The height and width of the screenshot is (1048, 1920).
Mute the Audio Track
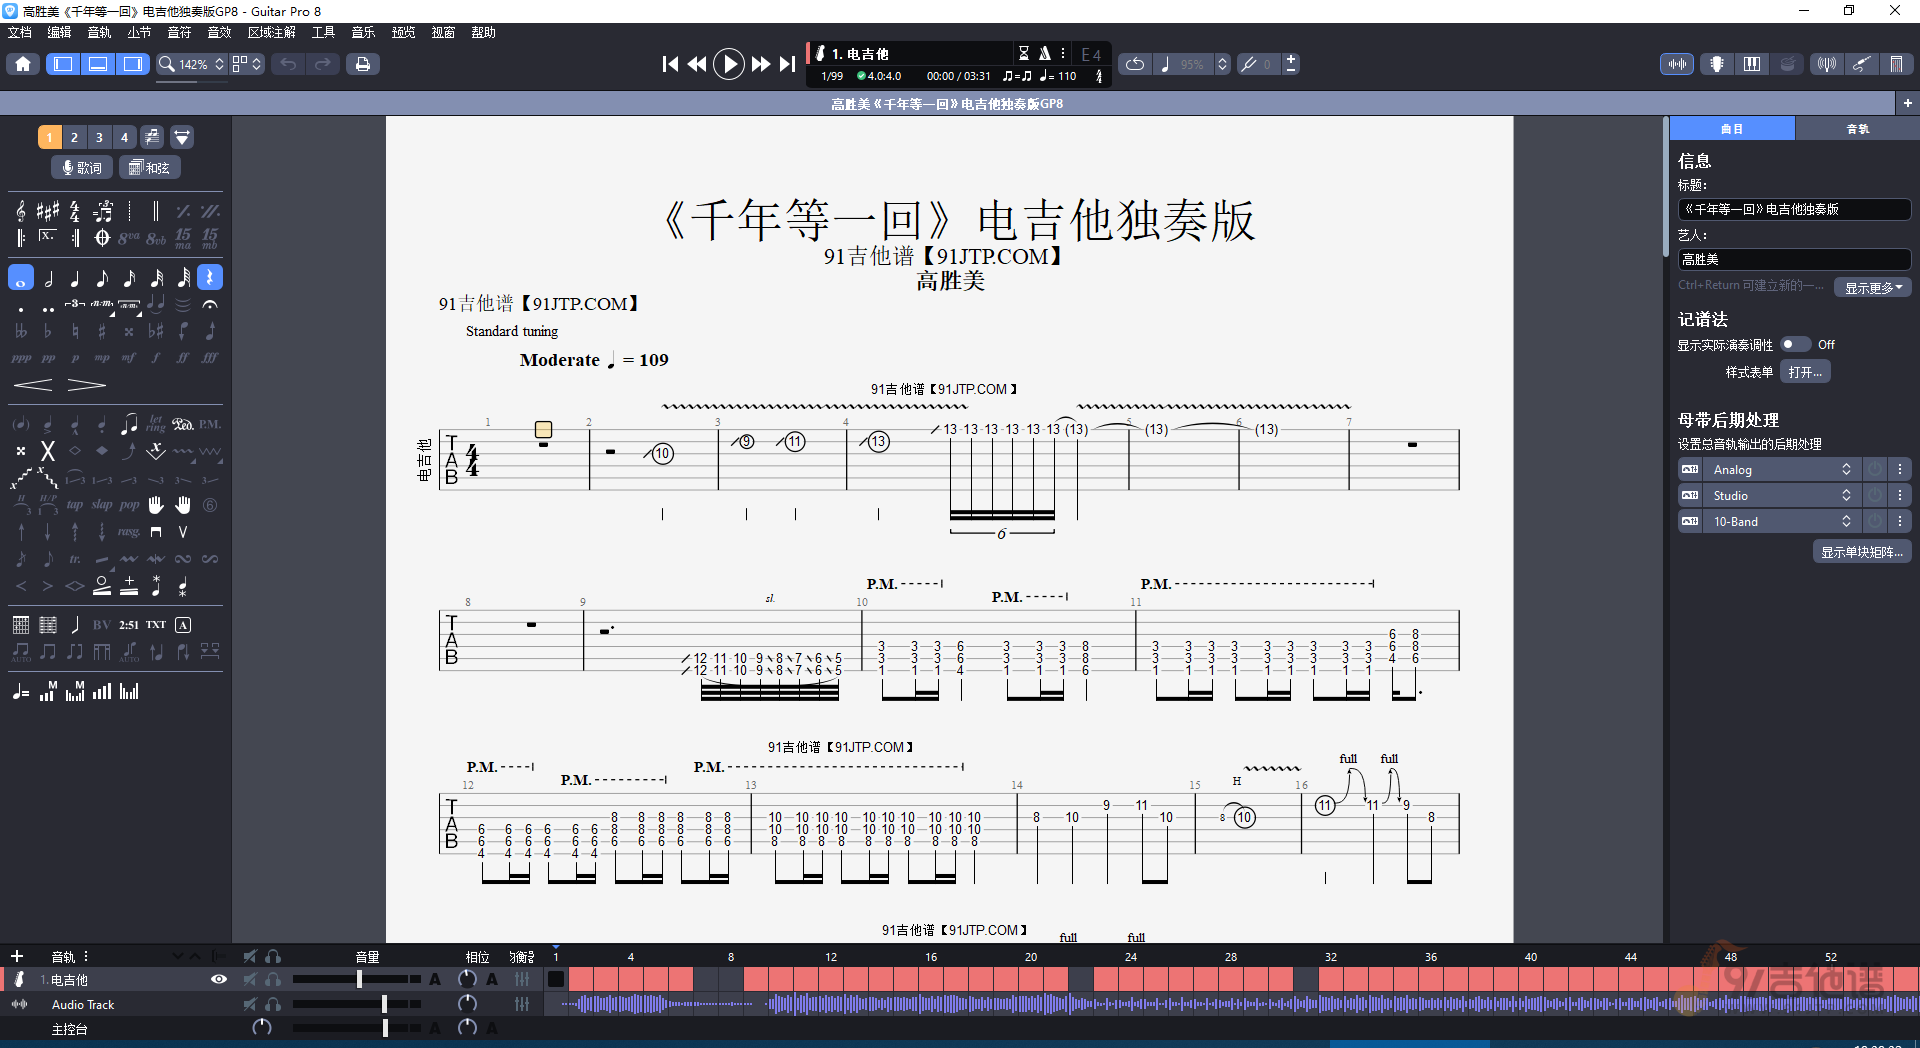pyautogui.click(x=250, y=1004)
